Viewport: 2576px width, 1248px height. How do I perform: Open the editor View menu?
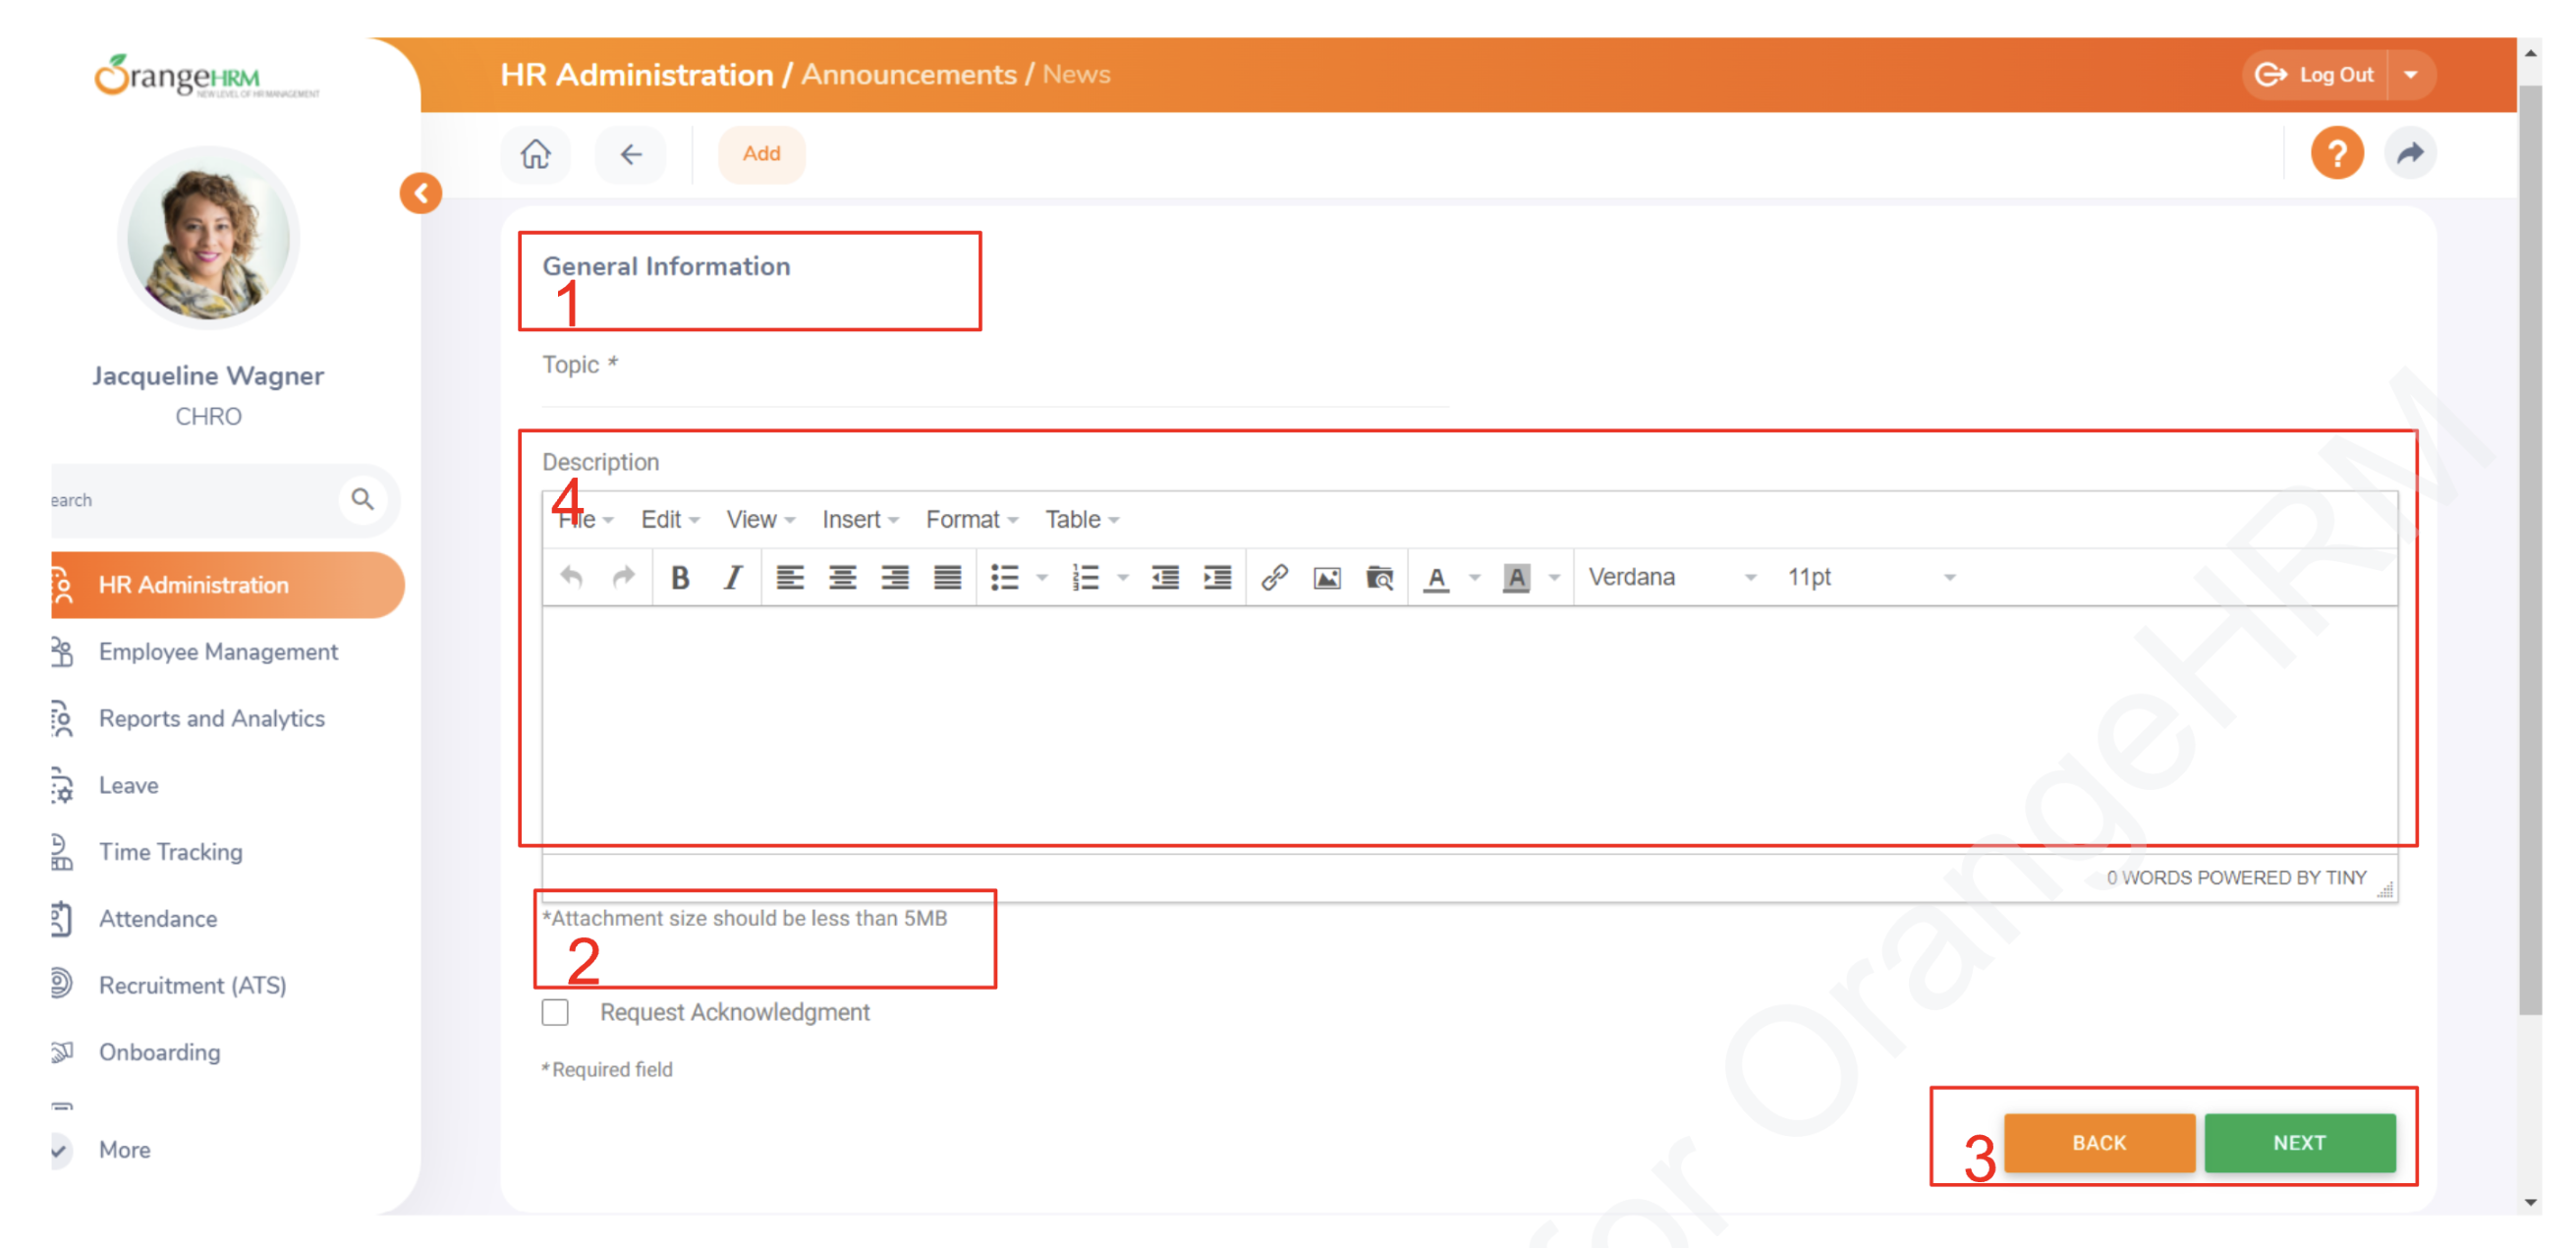click(x=760, y=519)
